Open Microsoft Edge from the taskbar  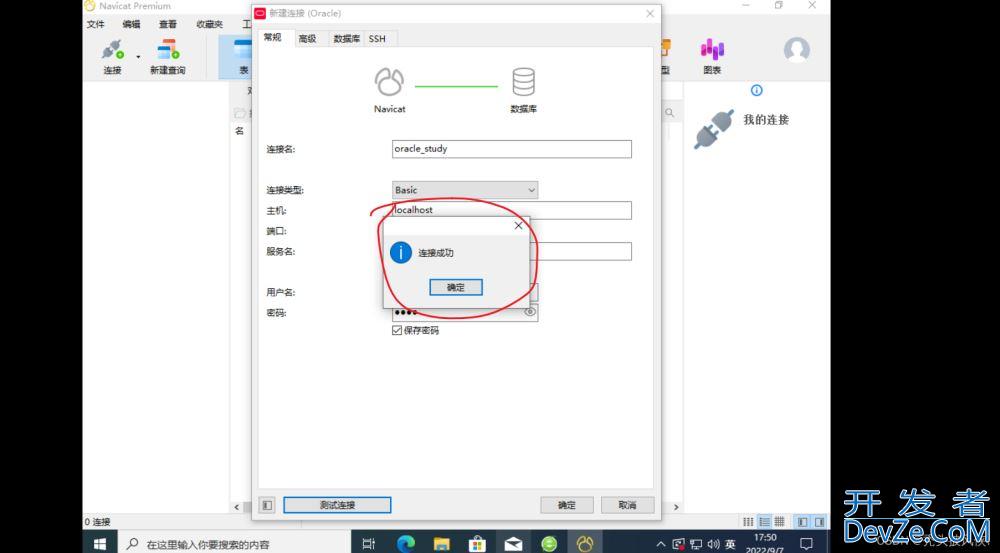[x=405, y=544]
